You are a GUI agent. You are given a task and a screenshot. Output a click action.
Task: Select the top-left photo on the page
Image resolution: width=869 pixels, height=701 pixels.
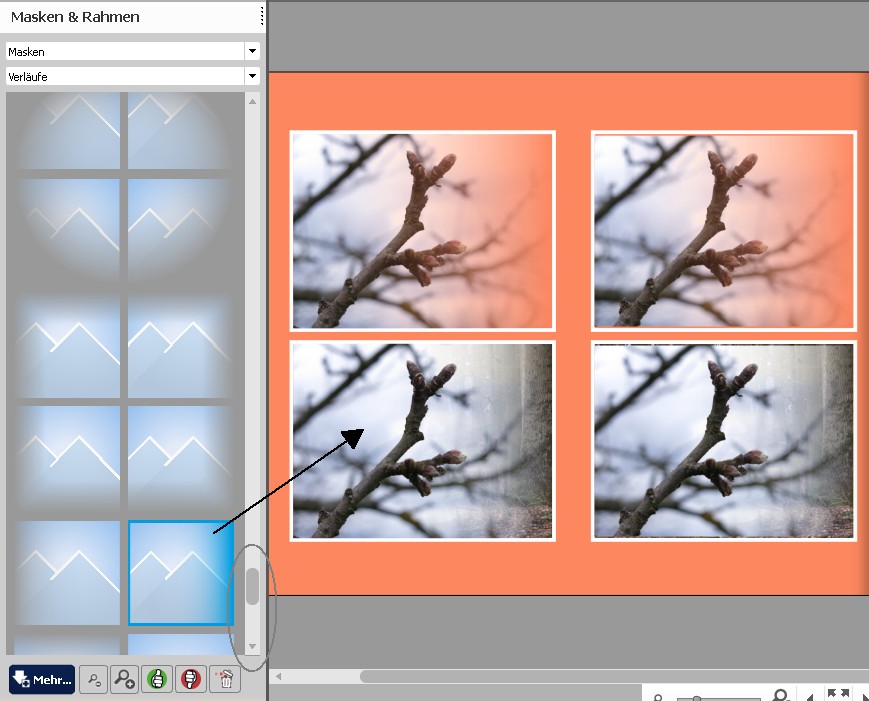(422, 231)
